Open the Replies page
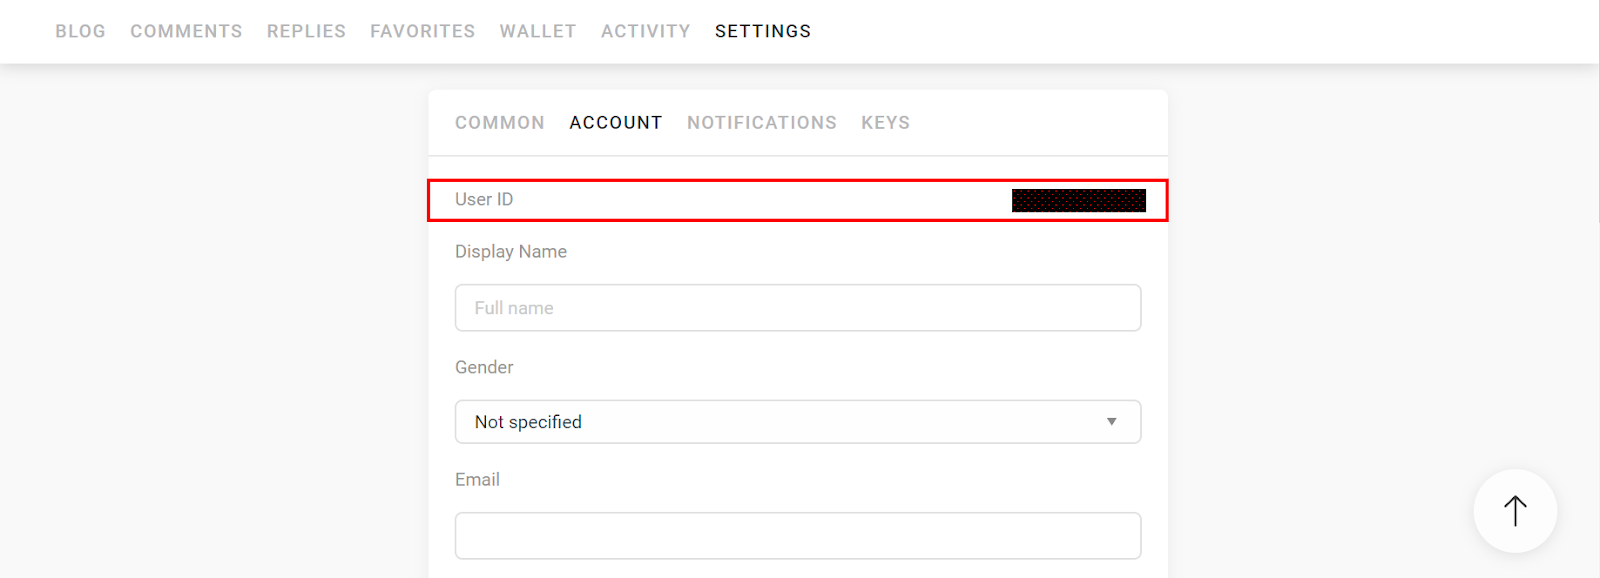This screenshot has height=578, width=1600. point(306,31)
